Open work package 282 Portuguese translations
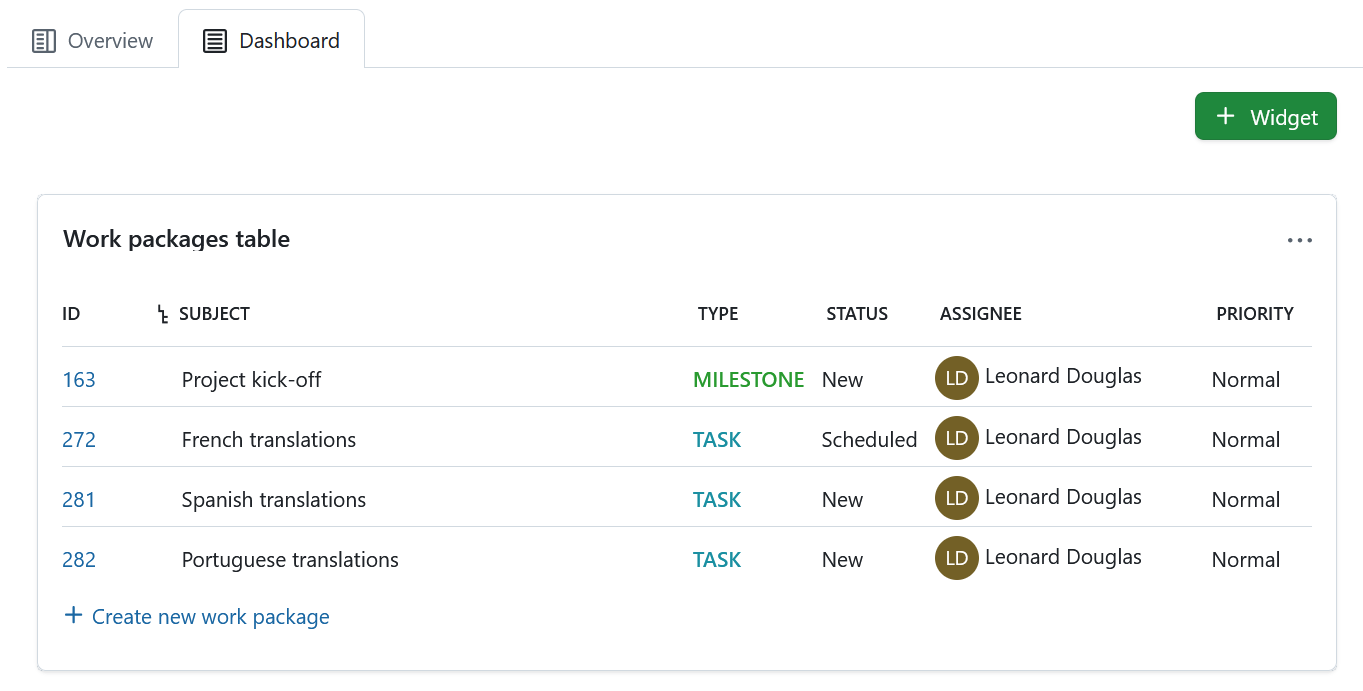The image size is (1363, 691). pos(78,559)
